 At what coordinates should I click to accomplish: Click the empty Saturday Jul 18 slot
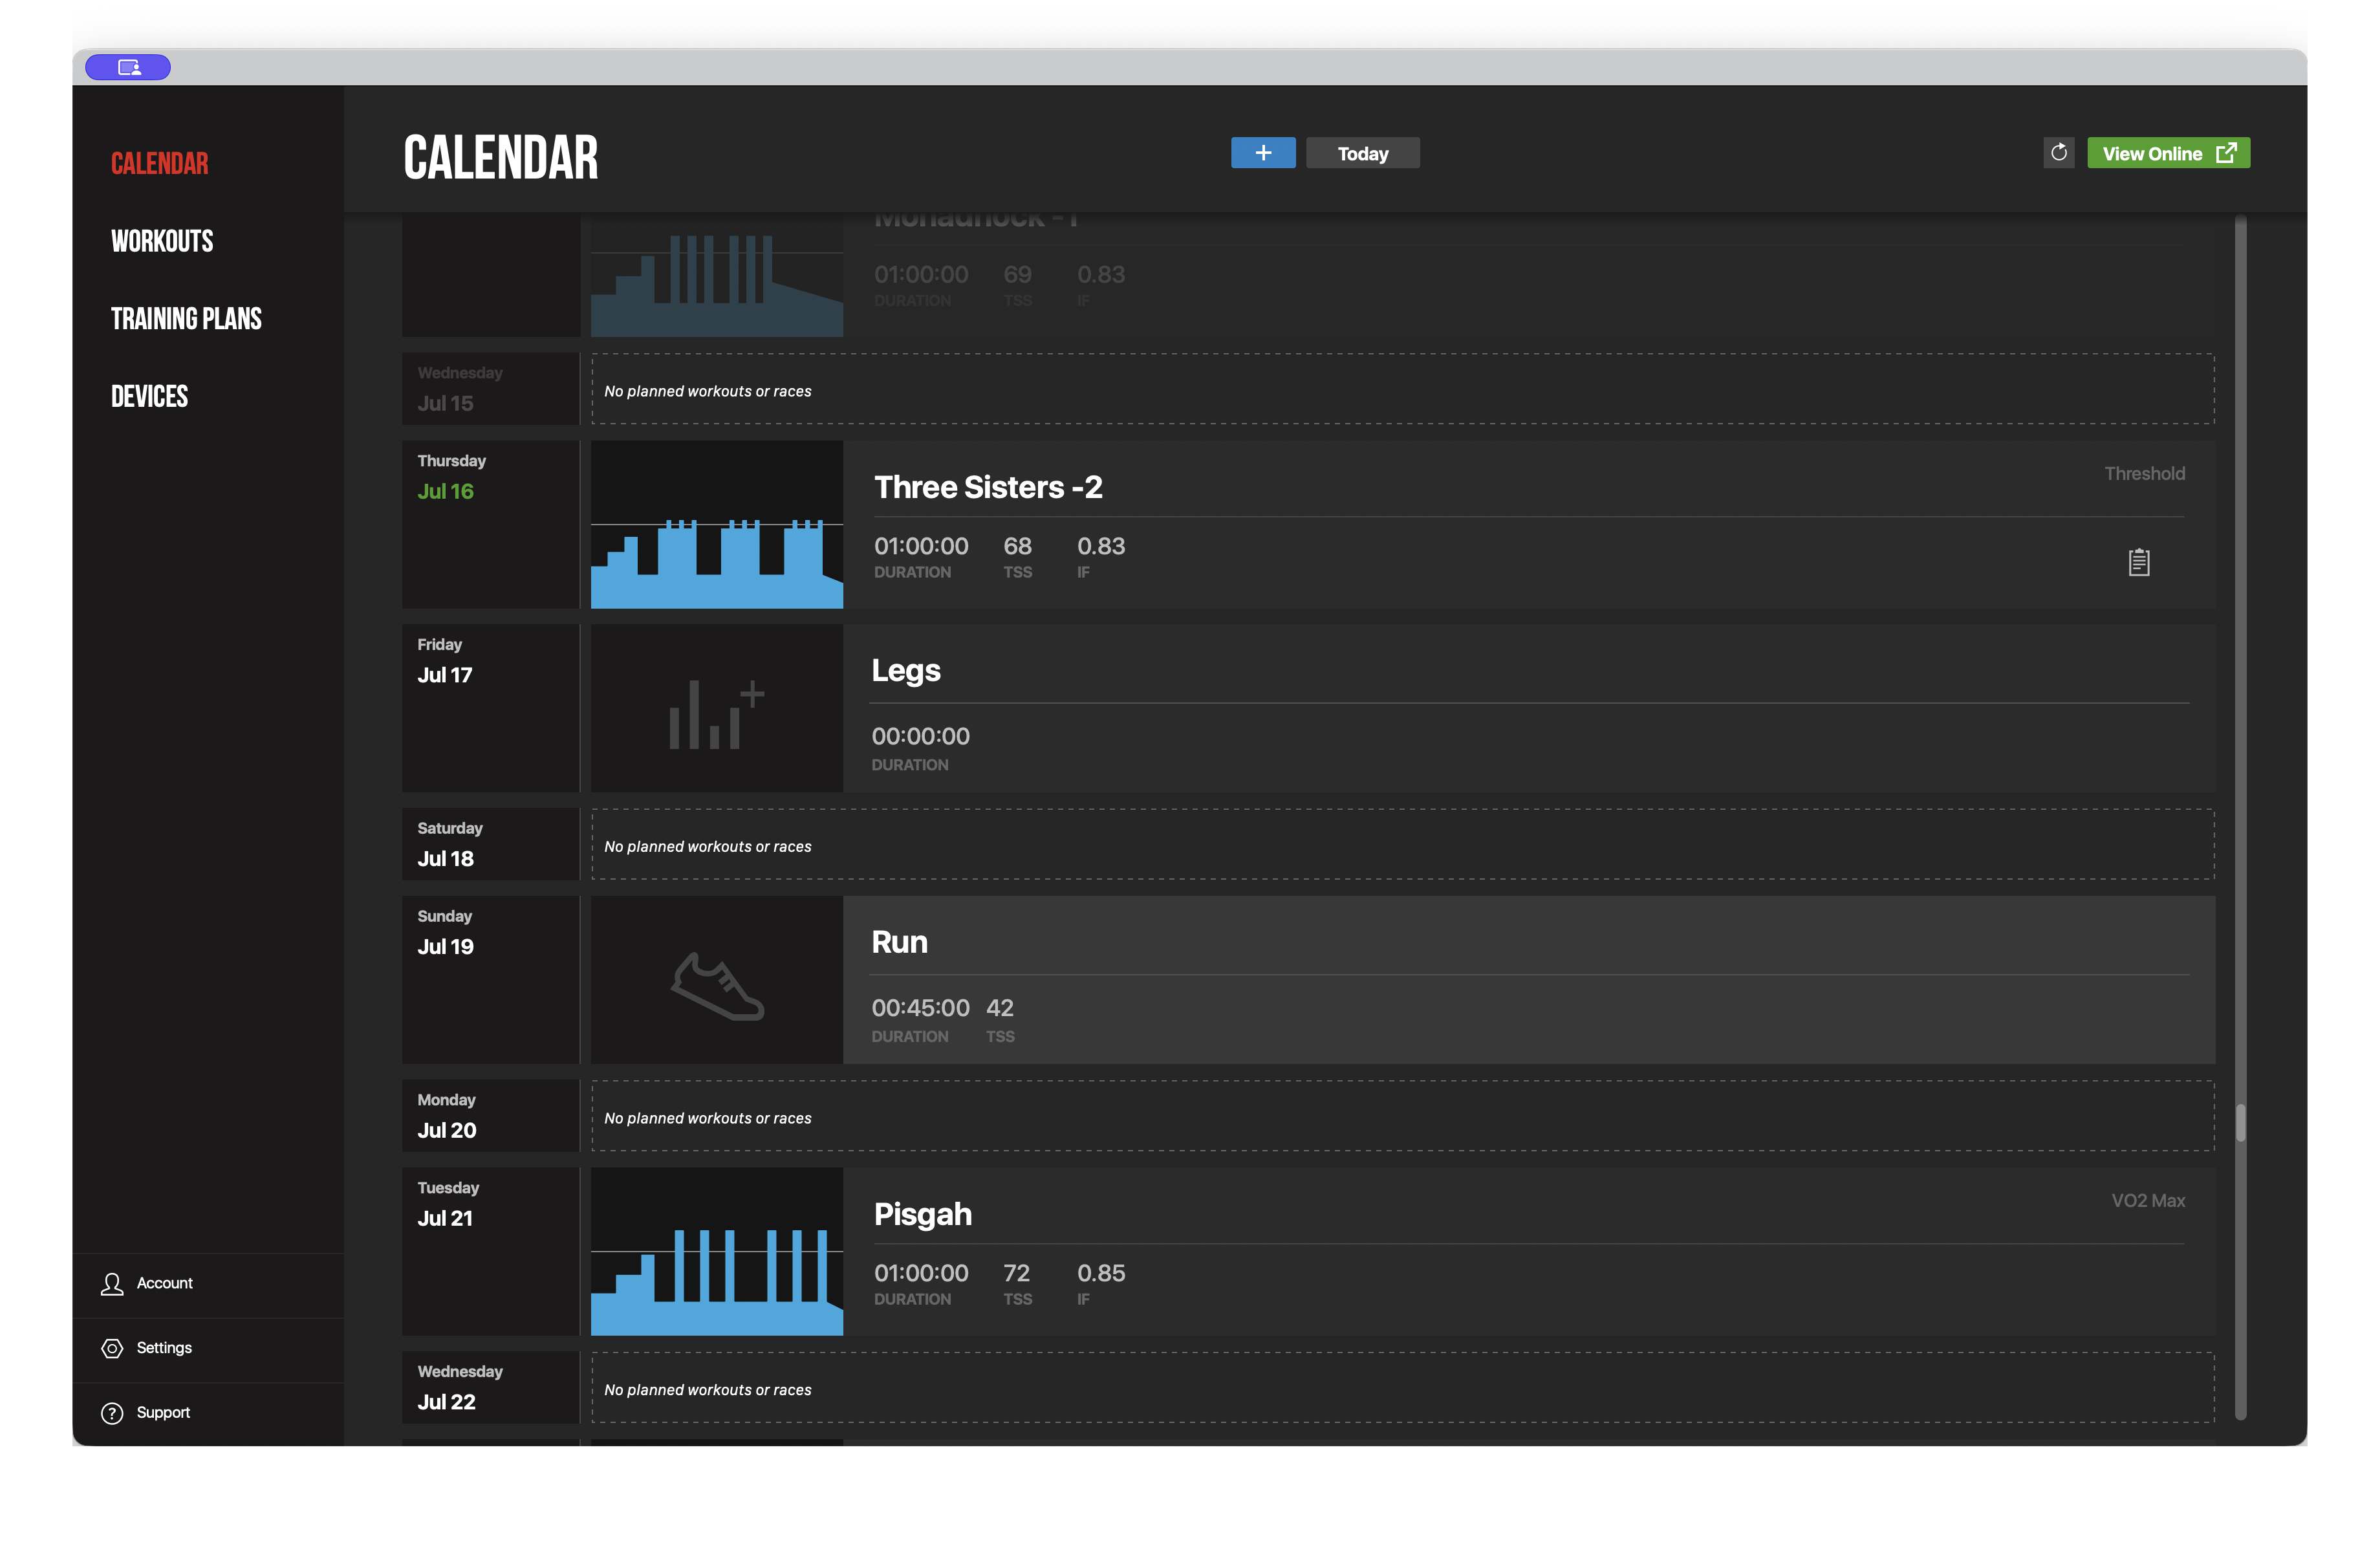pos(1403,845)
